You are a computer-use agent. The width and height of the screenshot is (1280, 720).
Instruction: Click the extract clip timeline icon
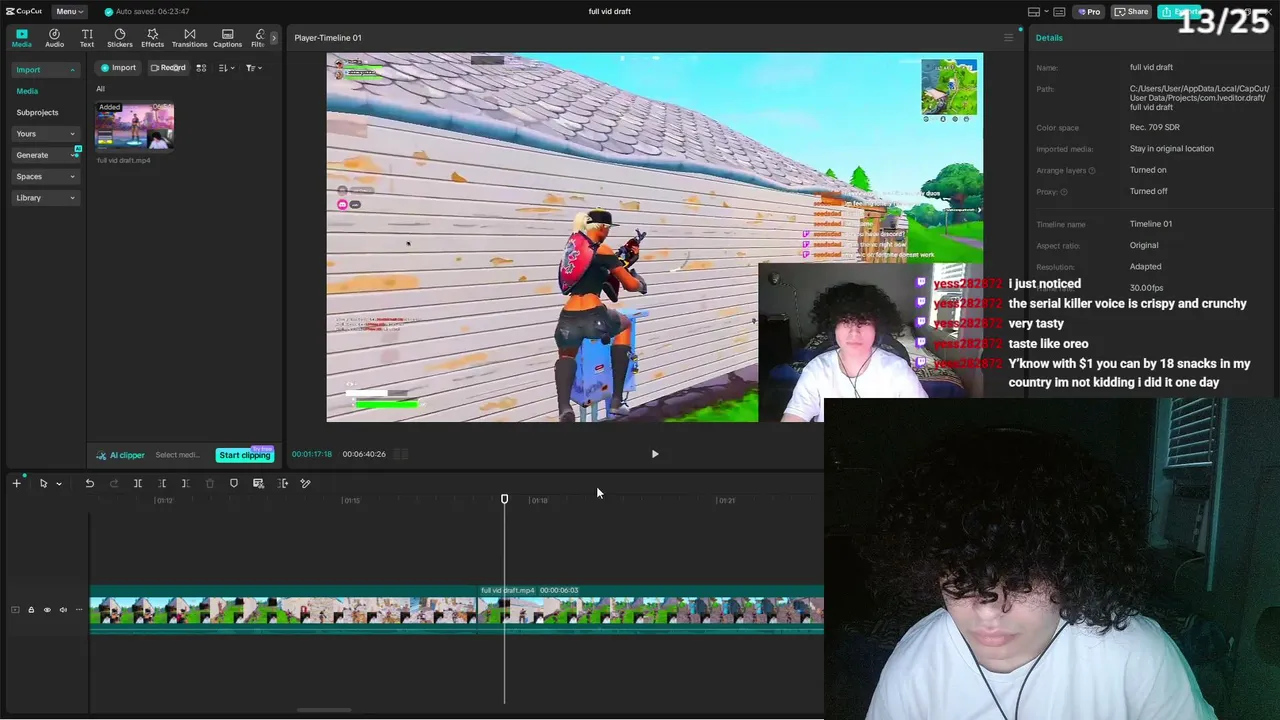tap(283, 483)
